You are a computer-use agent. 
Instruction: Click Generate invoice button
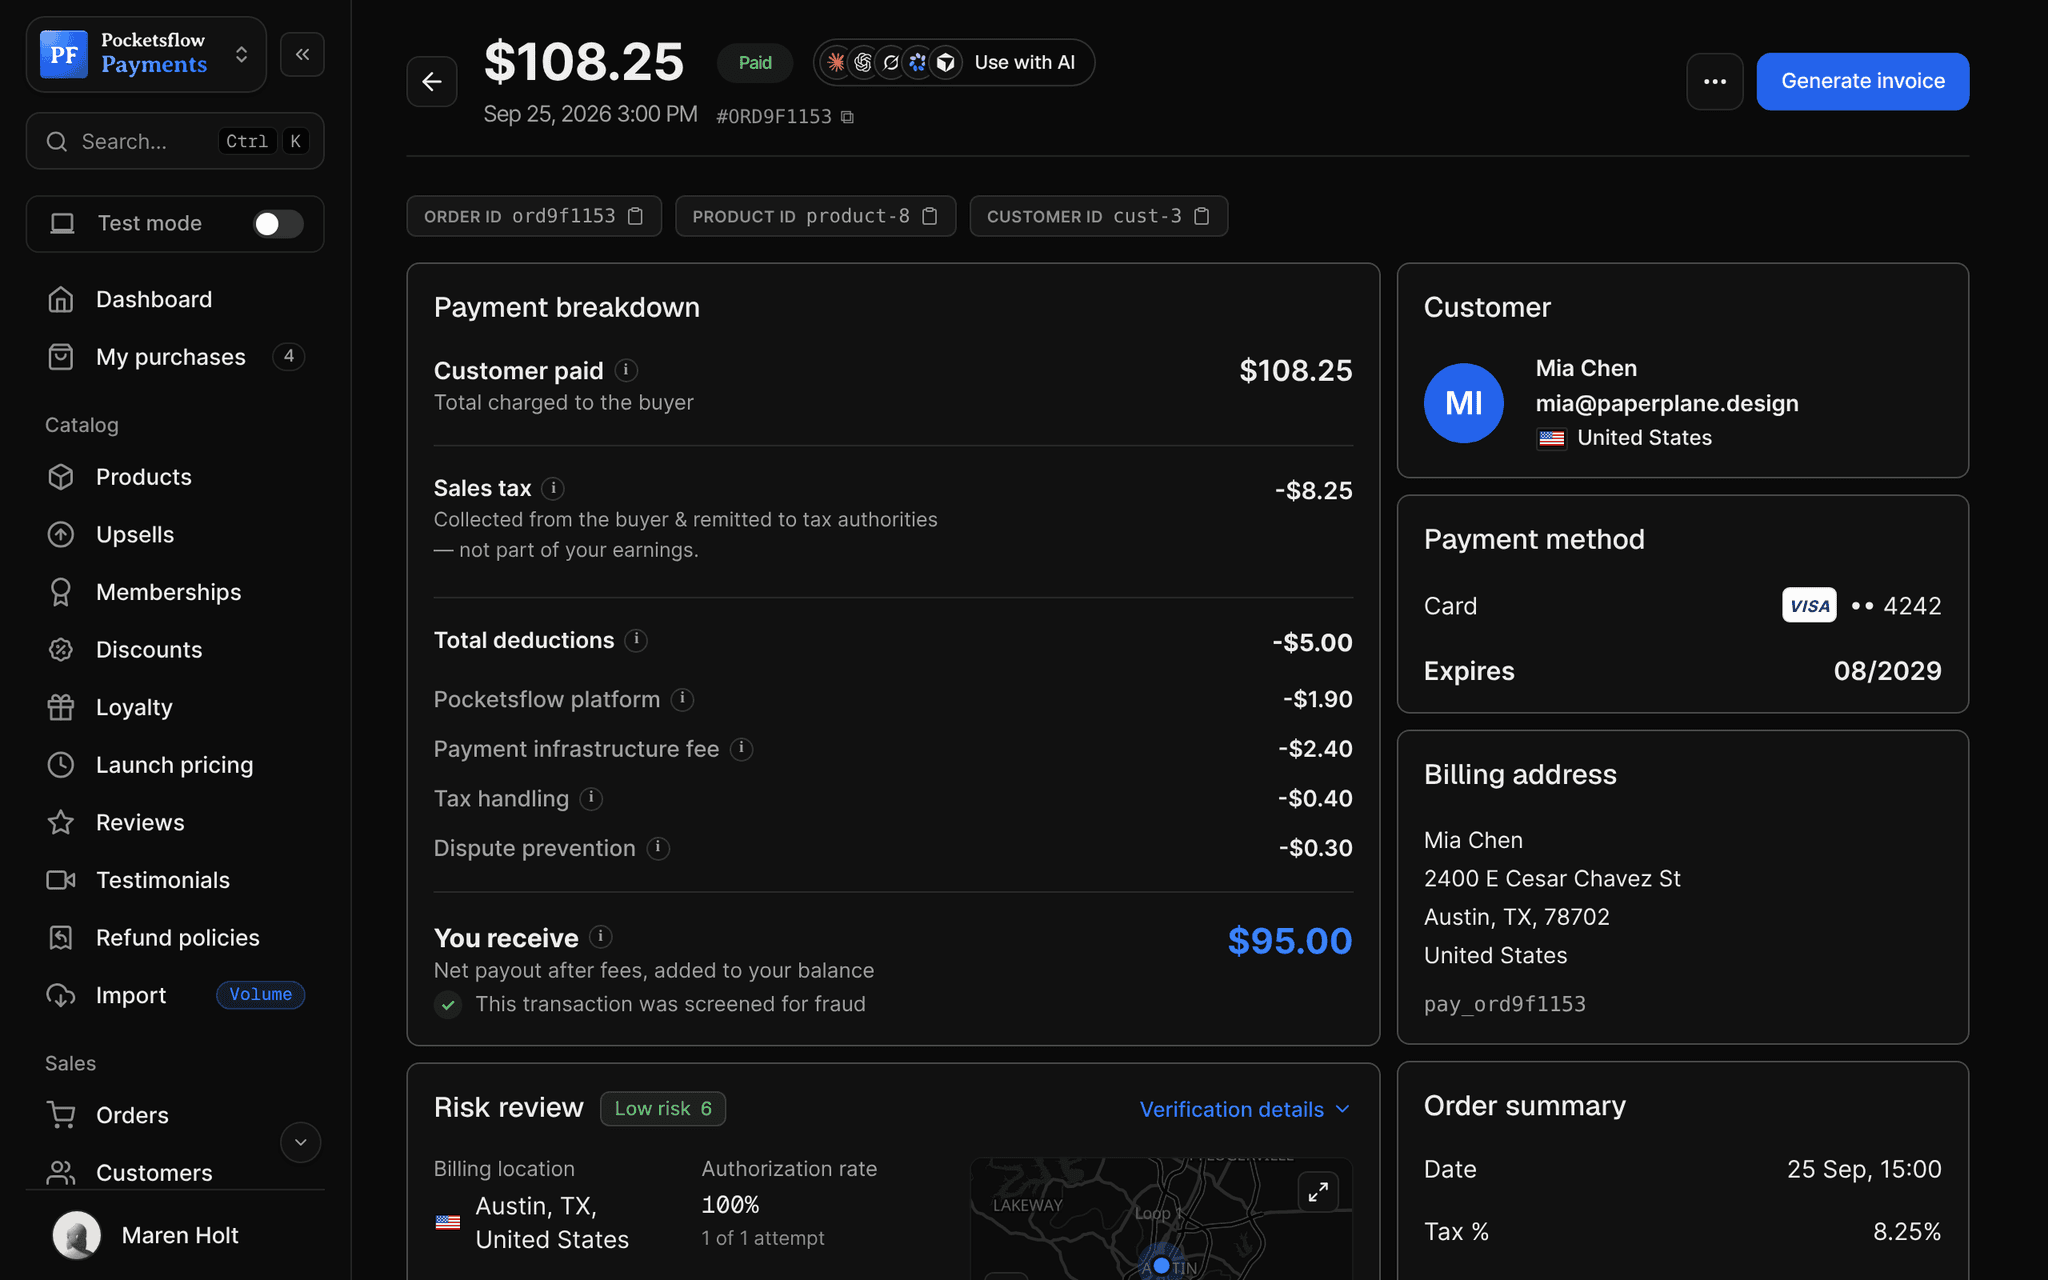[x=1863, y=82]
